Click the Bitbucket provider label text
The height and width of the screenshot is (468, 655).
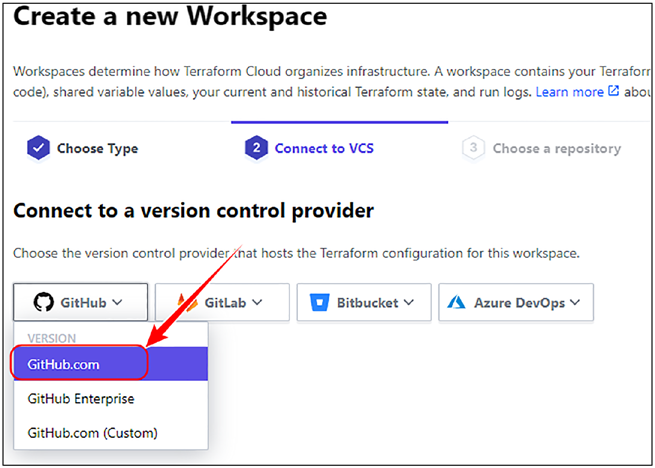pyautogui.click(x=368, y=303)
